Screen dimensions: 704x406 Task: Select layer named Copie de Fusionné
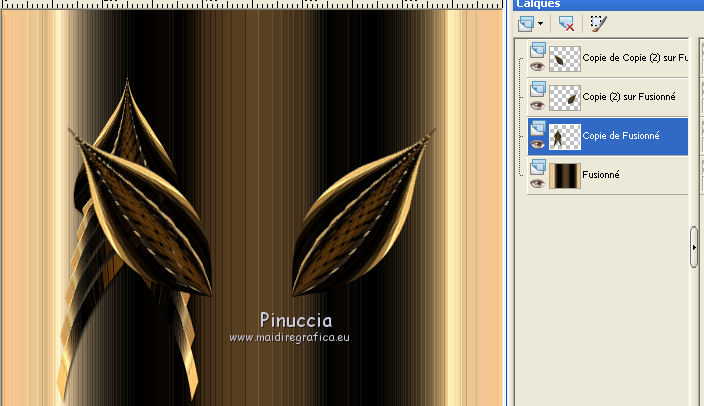pyautogui.click(x=620, y=136)
